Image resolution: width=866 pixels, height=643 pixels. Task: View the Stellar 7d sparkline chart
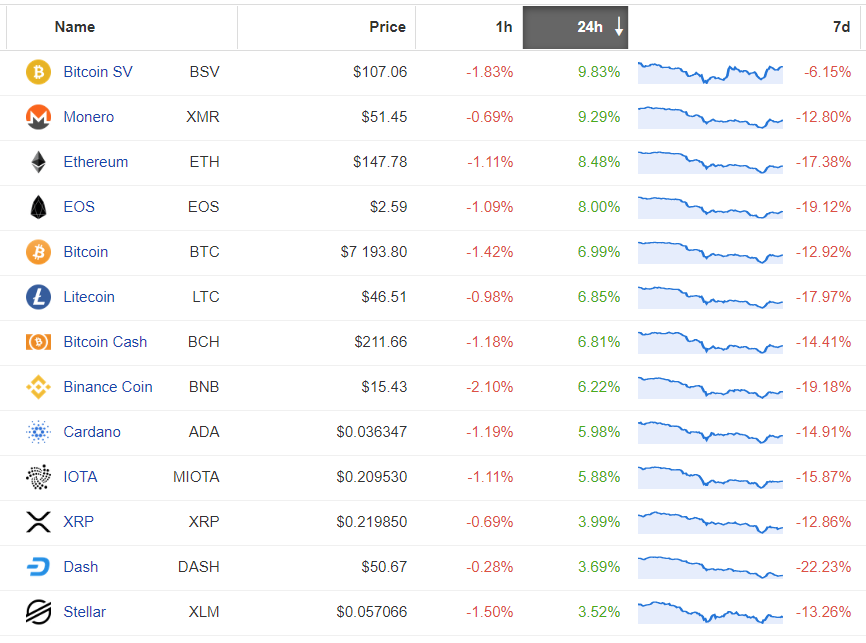710,613
